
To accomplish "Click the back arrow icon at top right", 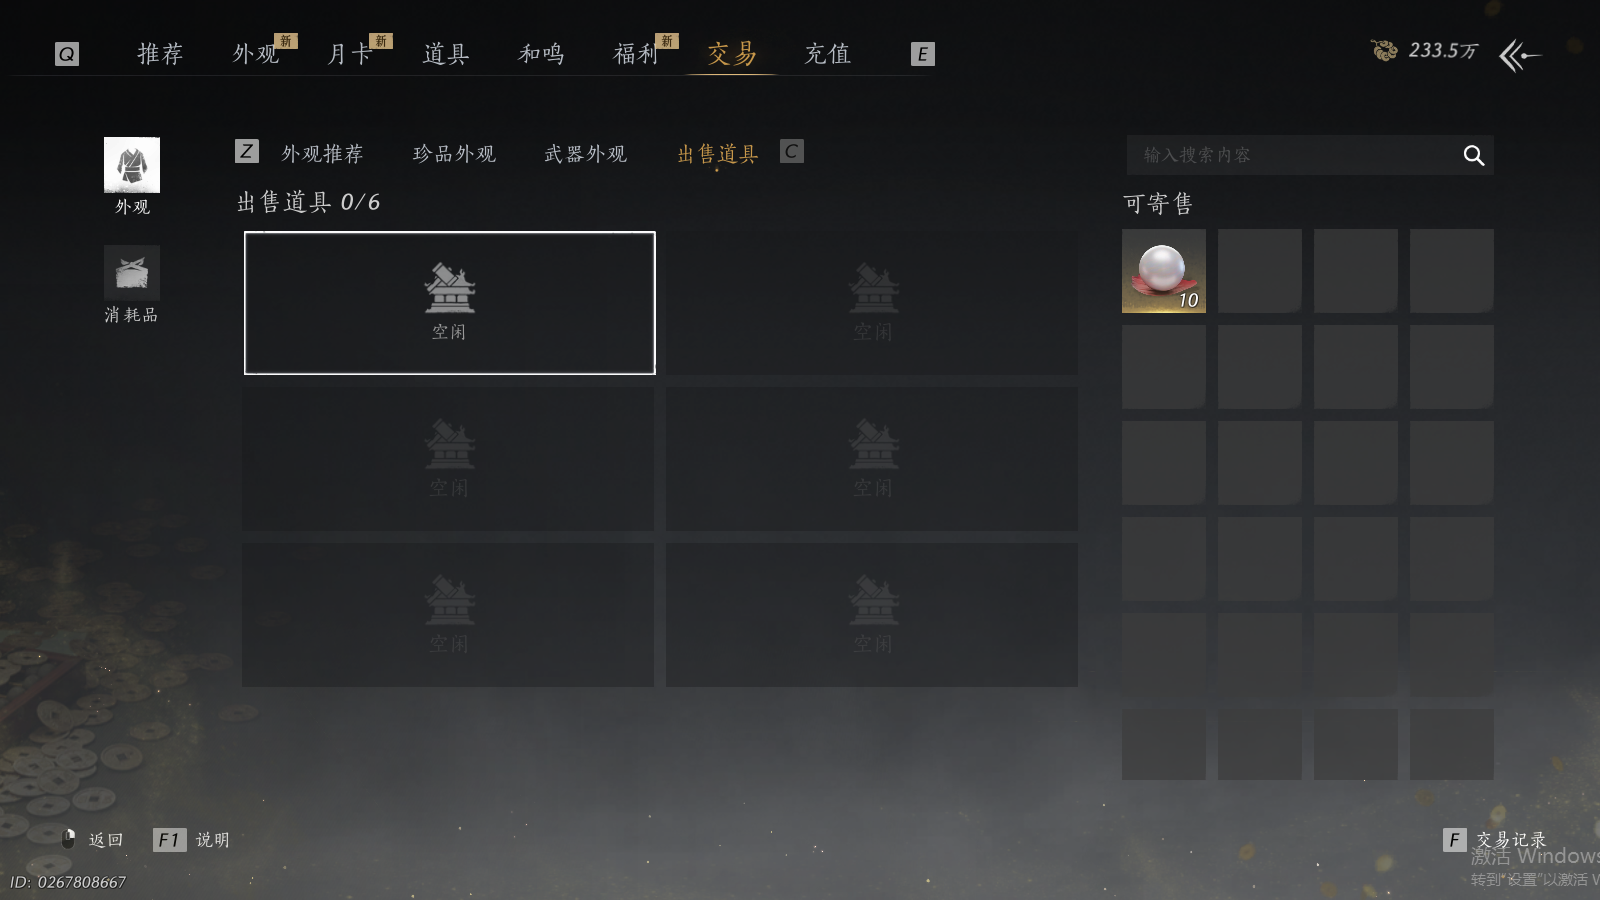I will click(x=1520, y=55).
